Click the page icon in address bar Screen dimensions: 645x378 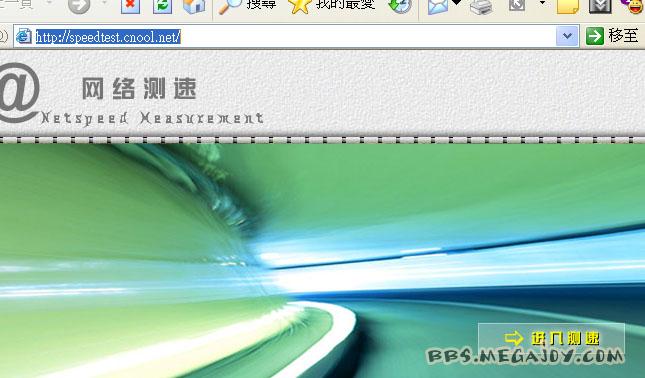23,36
